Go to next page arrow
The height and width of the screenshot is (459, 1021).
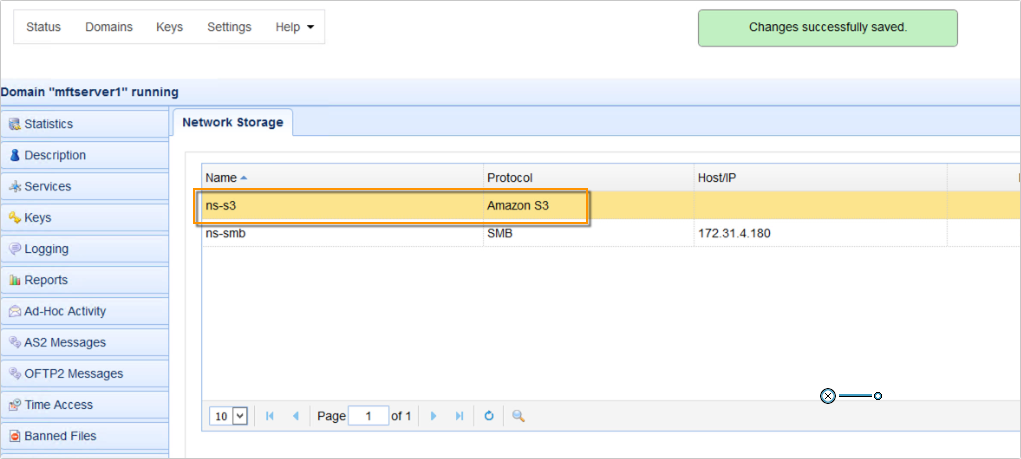(x=433, y=416)
